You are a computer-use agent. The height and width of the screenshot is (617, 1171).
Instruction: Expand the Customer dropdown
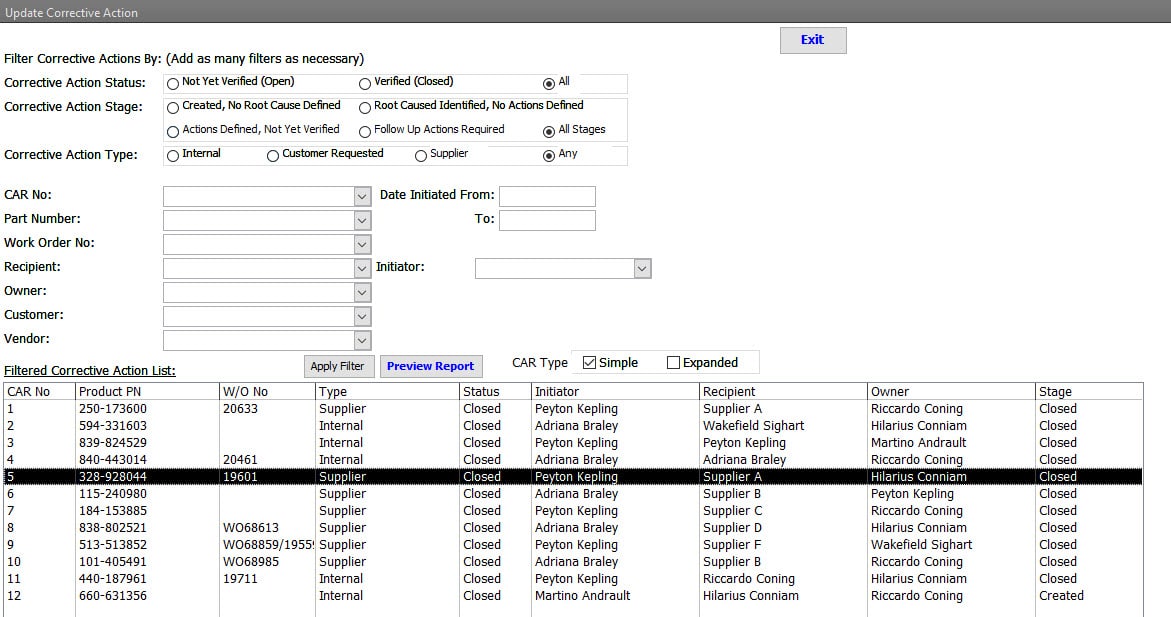[x=362, y=316]
